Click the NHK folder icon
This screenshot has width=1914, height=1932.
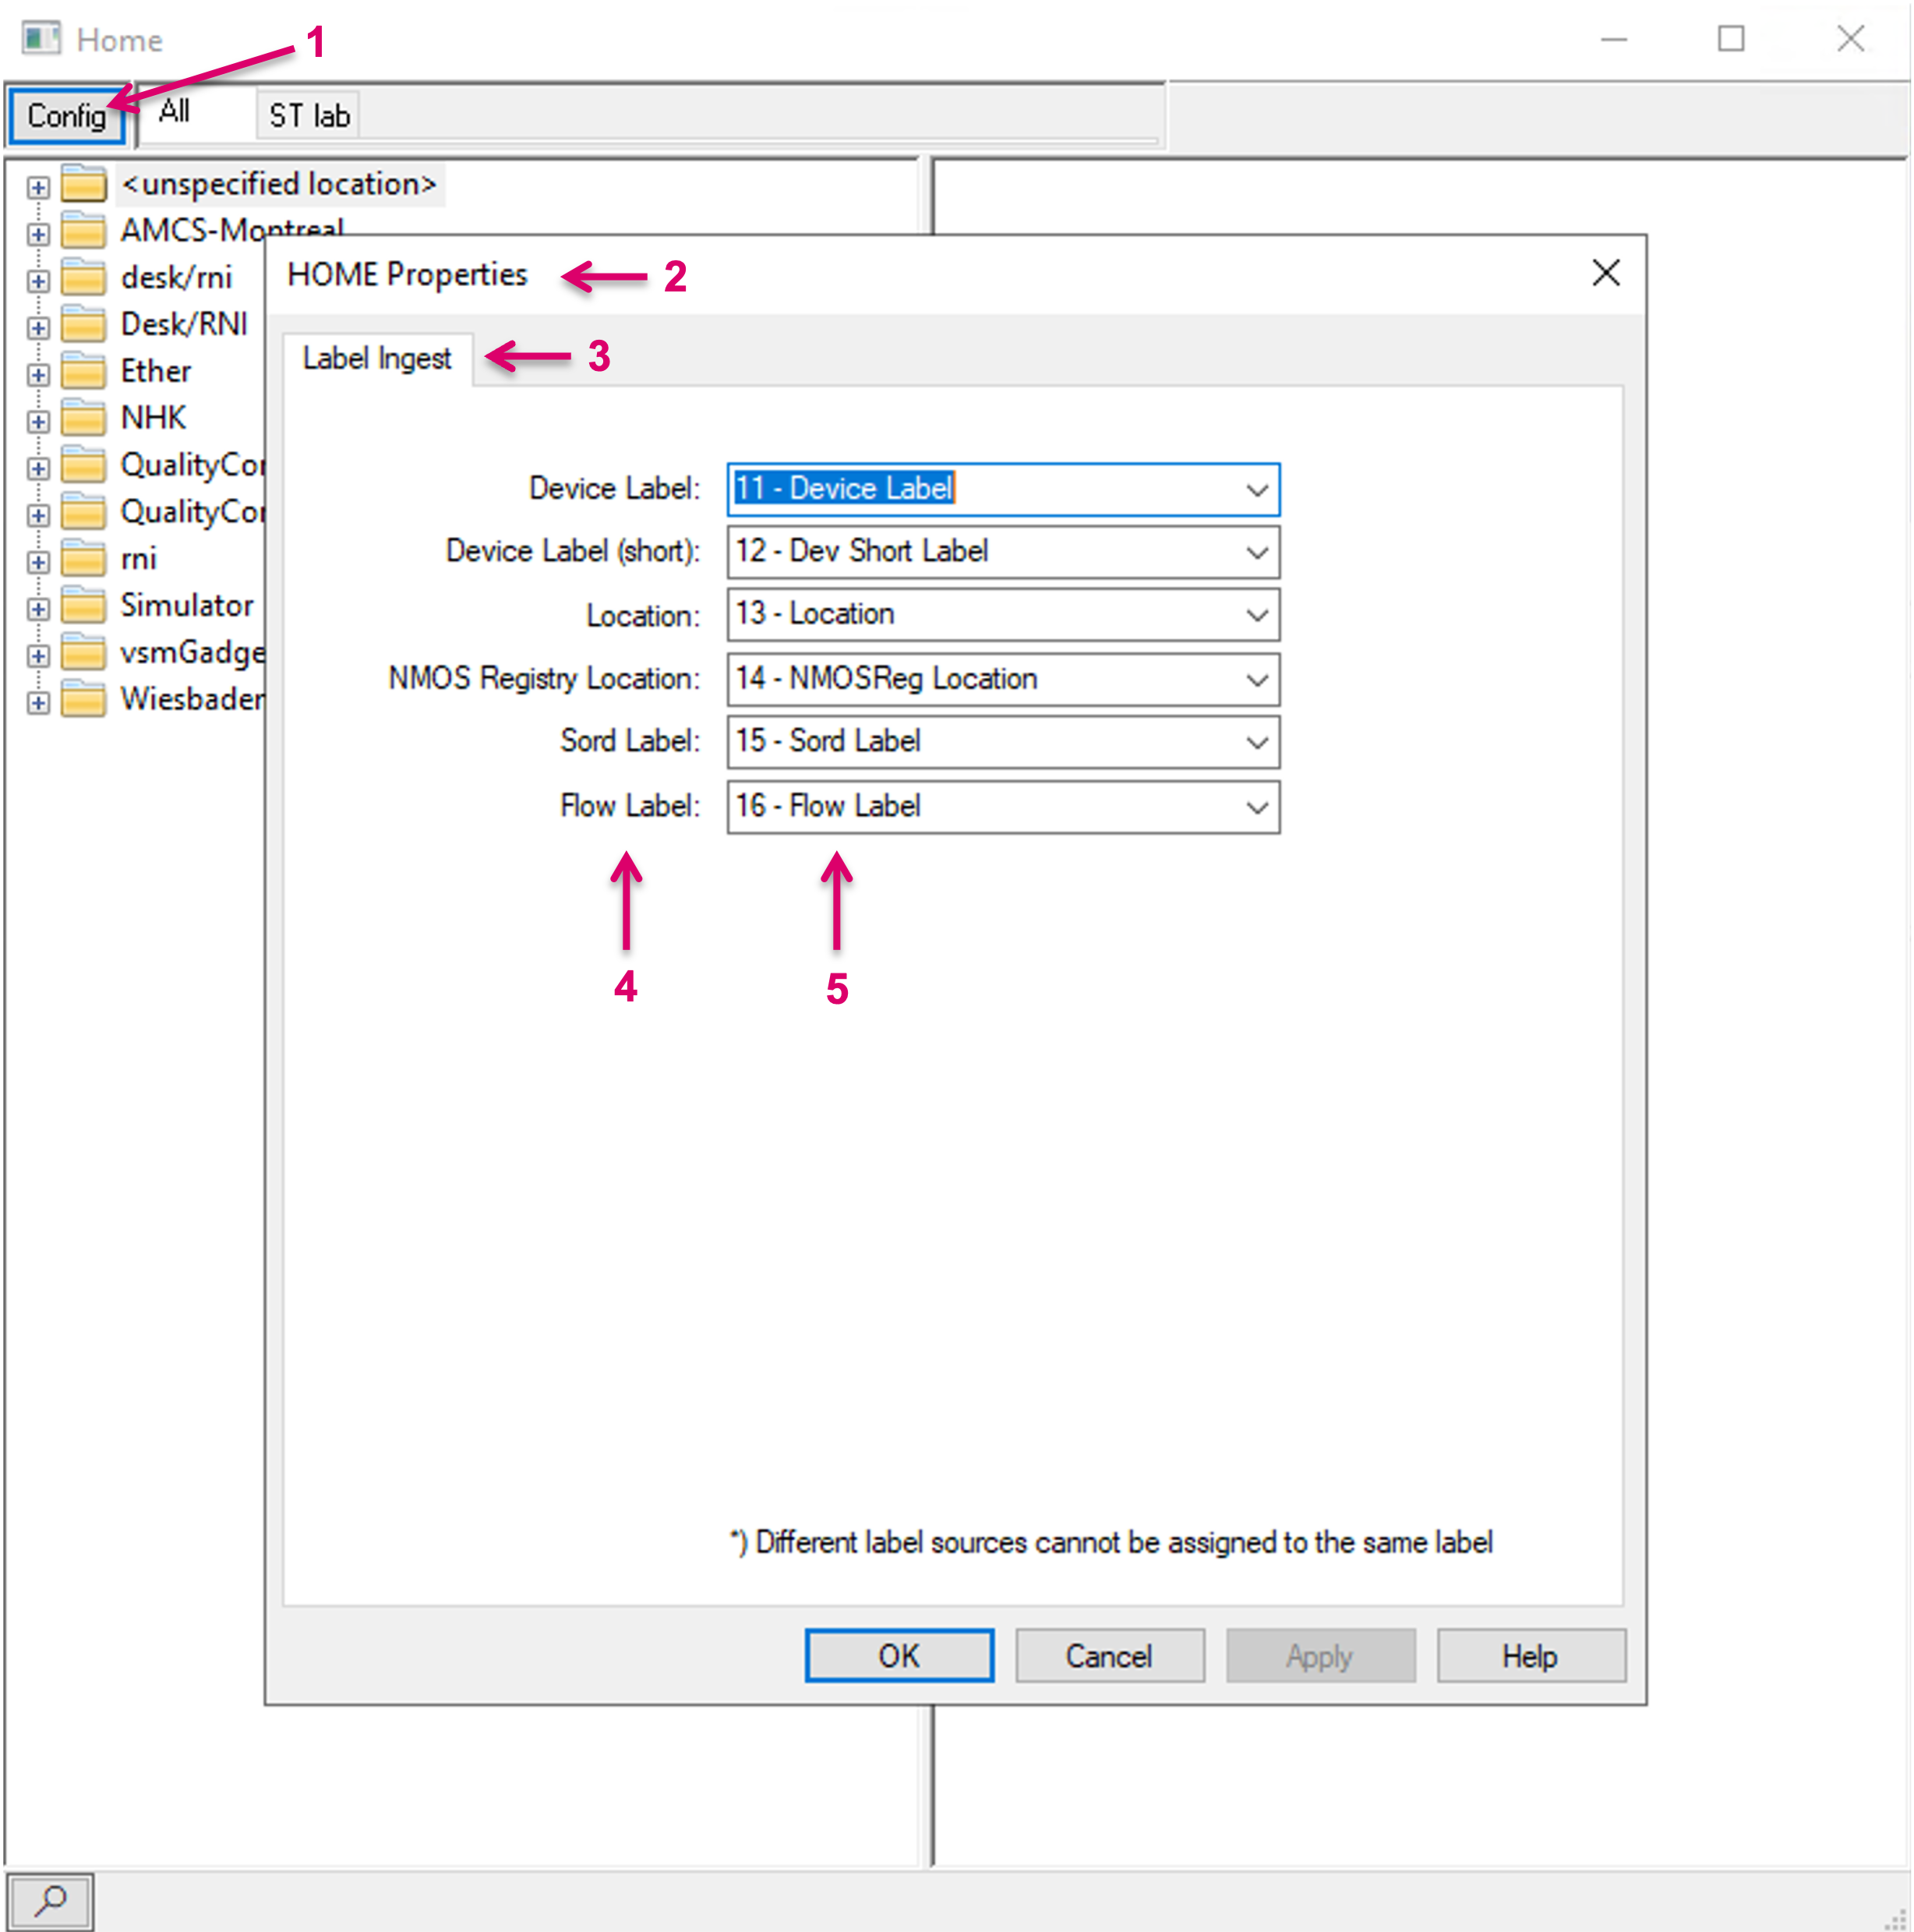pos(83,418)
